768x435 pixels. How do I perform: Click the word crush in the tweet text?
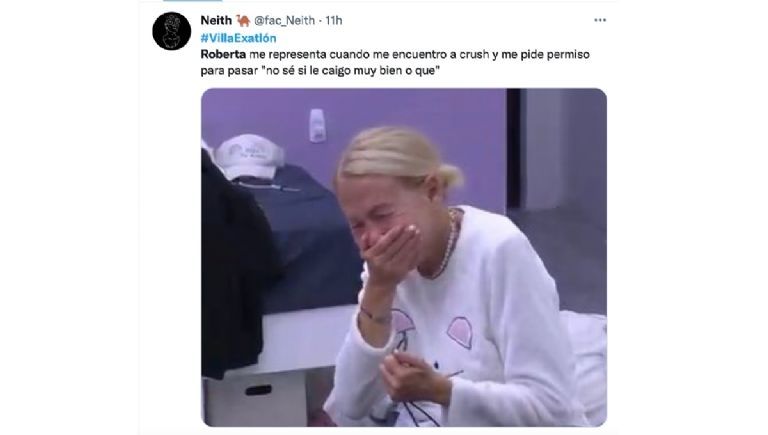[x=475, y=54]
